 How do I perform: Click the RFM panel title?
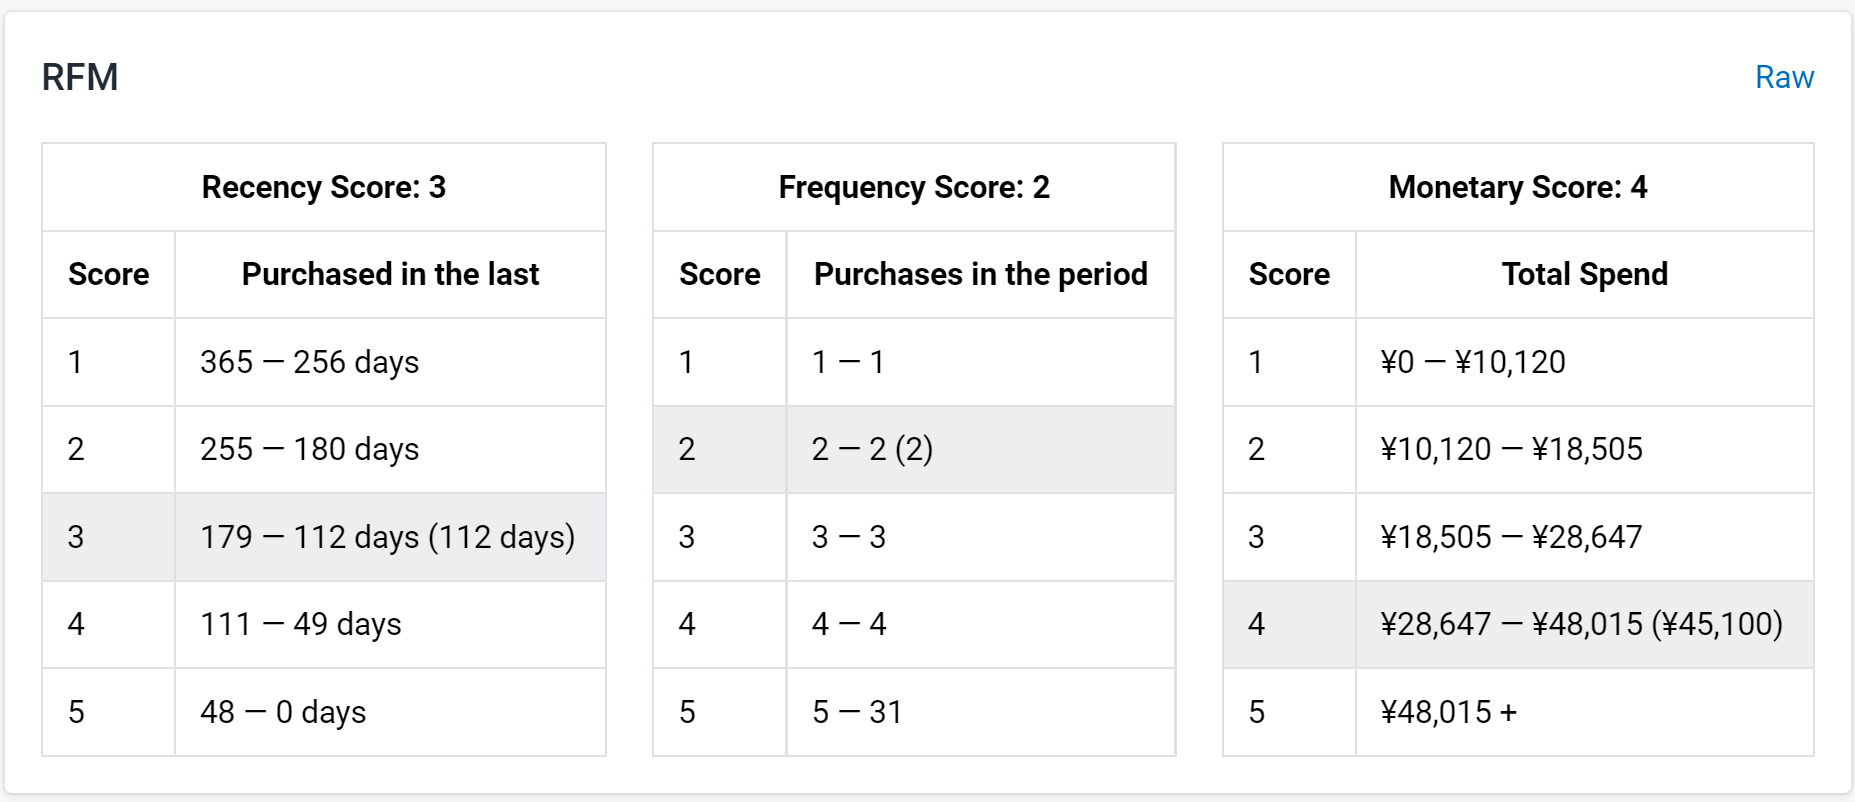(80, 77)
